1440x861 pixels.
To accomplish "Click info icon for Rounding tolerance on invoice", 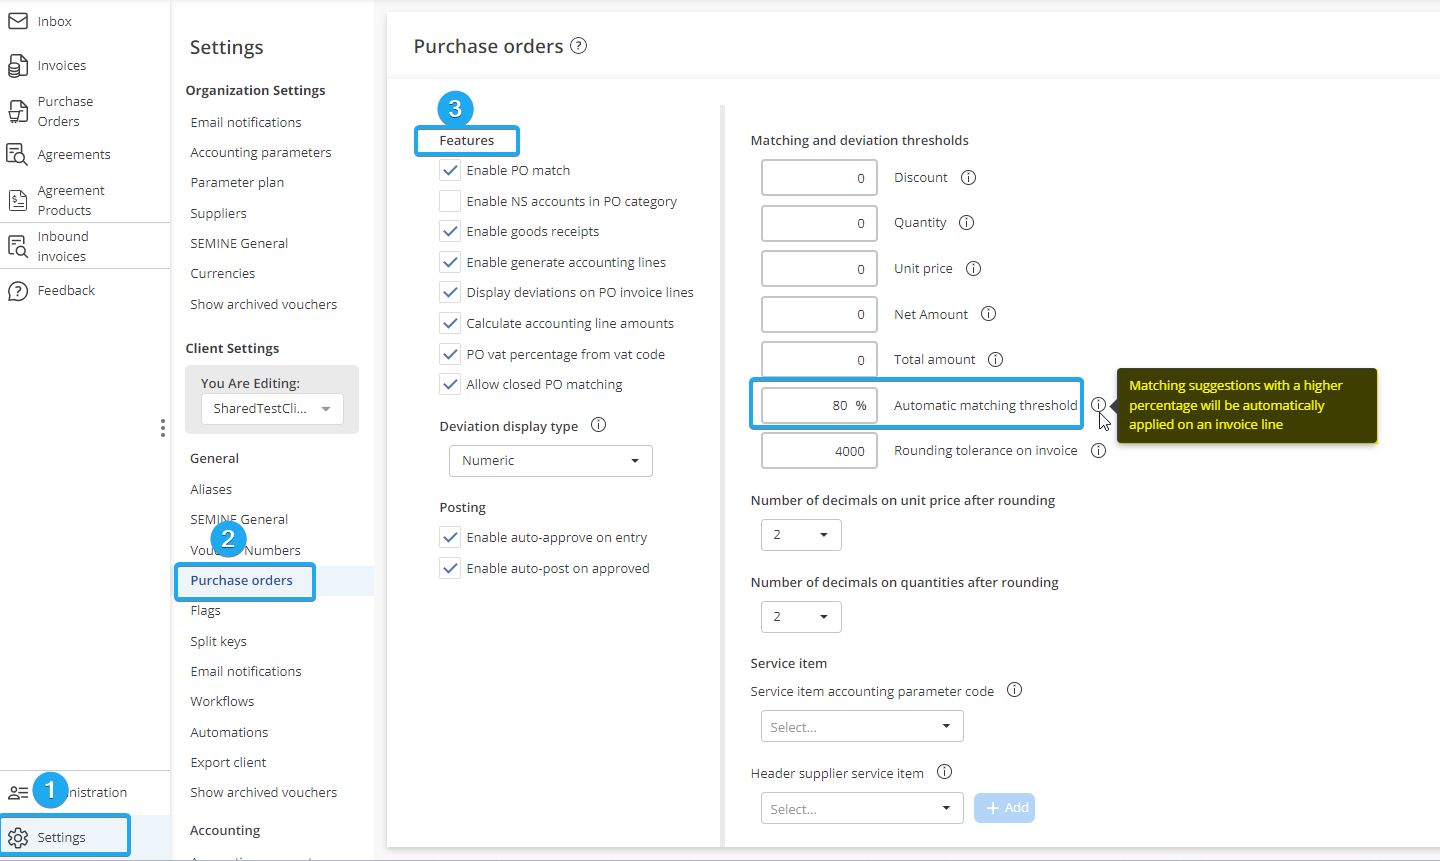I will 1098,451.
